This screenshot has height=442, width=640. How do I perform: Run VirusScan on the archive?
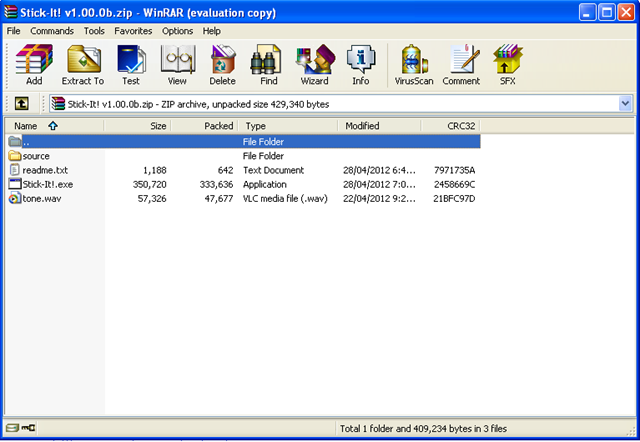point(414,65)
